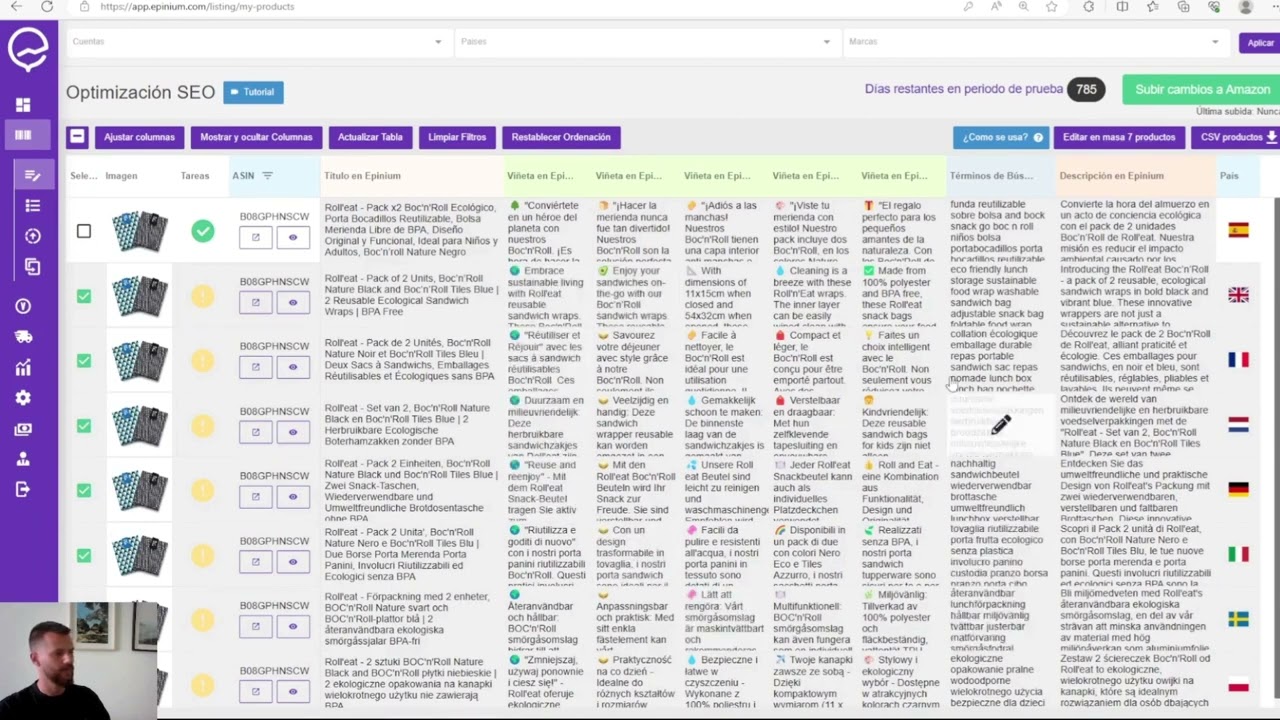This screenshot has height=720, width=1280.
Task: Click the logout exit icon in sidebar
Action: 23,489
